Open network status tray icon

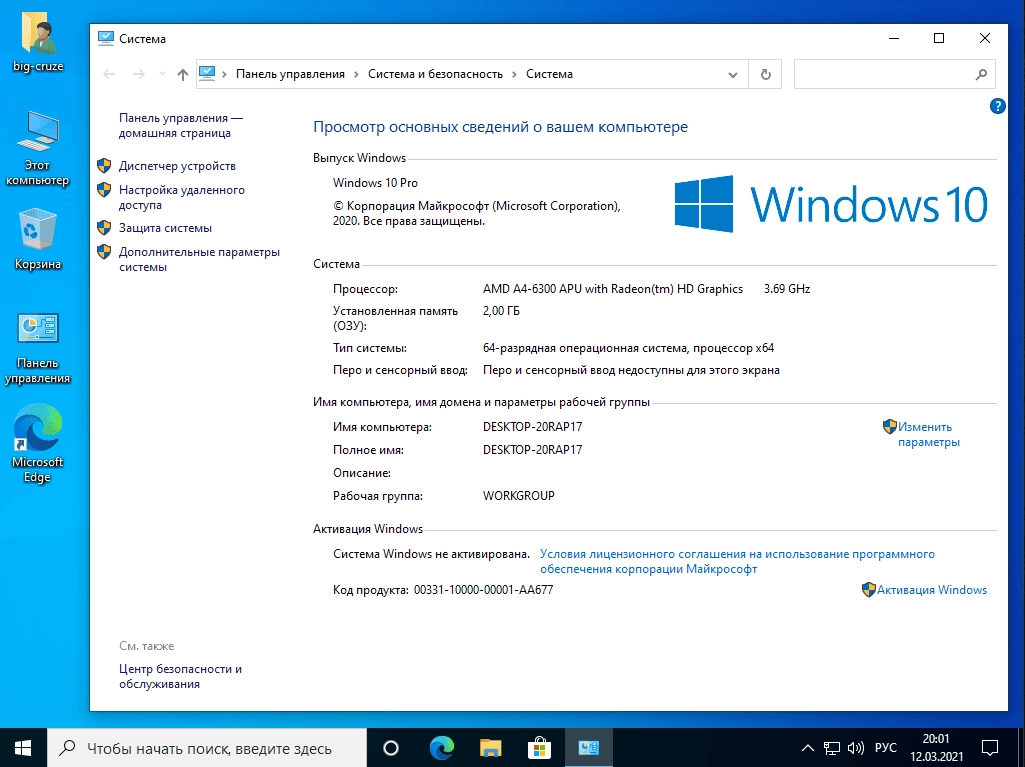(x=832, y=747)
